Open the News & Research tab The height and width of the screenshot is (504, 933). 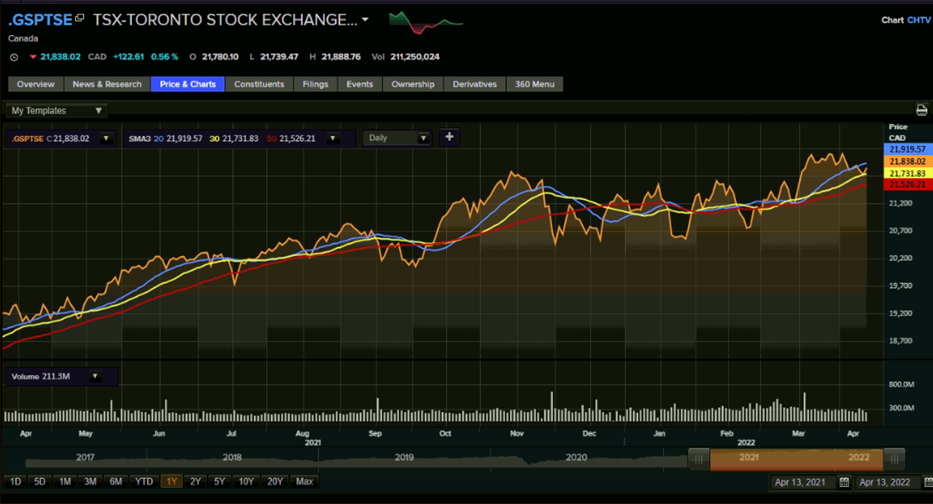(107, 84)
